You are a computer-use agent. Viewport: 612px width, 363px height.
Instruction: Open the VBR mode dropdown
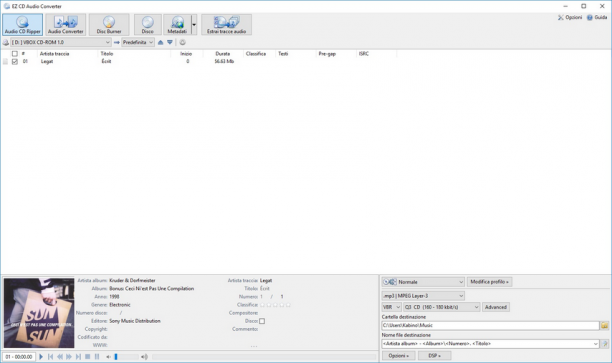tap(391, 307)
